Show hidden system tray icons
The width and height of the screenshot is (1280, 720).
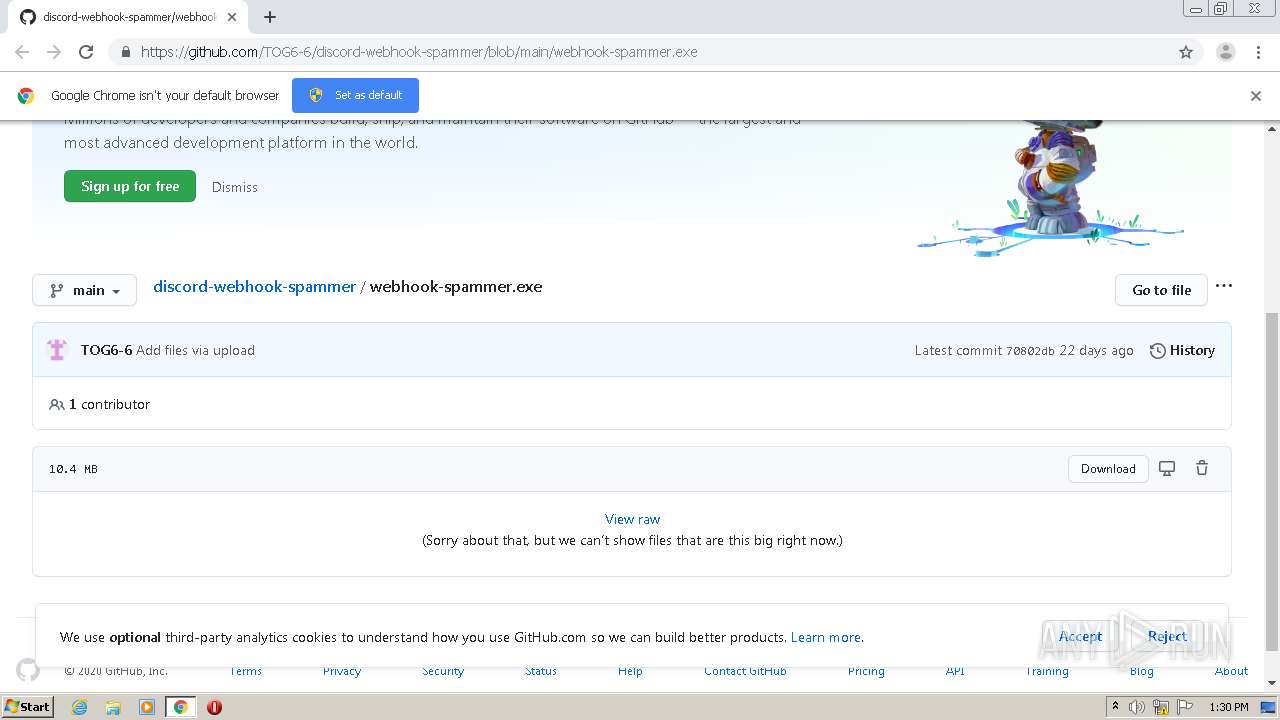[1115, 707]
